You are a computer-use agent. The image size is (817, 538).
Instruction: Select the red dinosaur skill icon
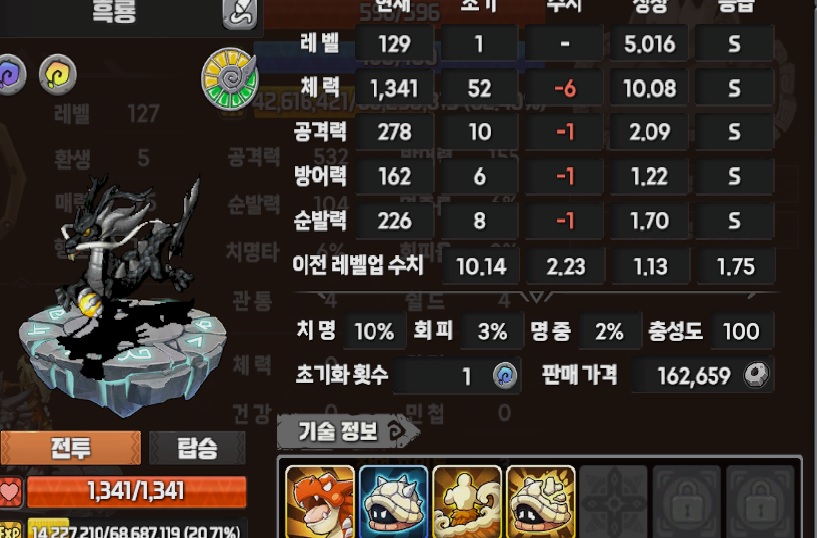(320, 502)
